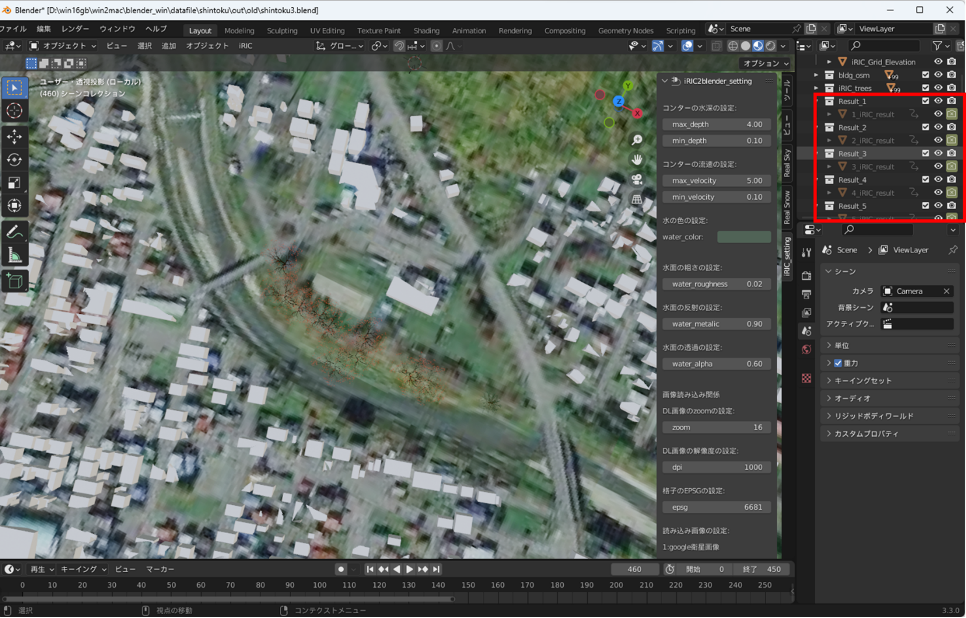Toggle camera view with the camera gizmo
Screen dimensions: 966x618
[x=637, y=180]
